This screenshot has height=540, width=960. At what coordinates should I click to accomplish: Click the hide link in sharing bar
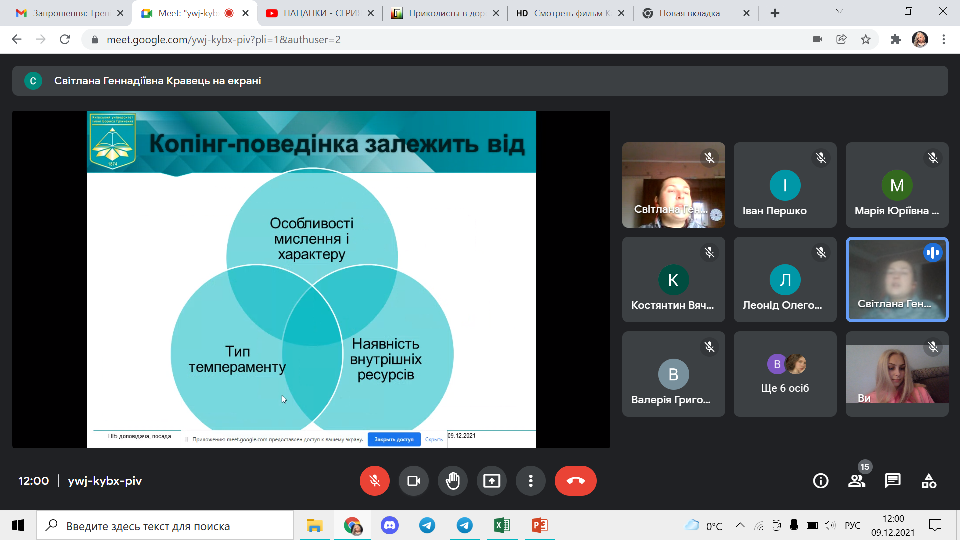click(x=434, y=438)
